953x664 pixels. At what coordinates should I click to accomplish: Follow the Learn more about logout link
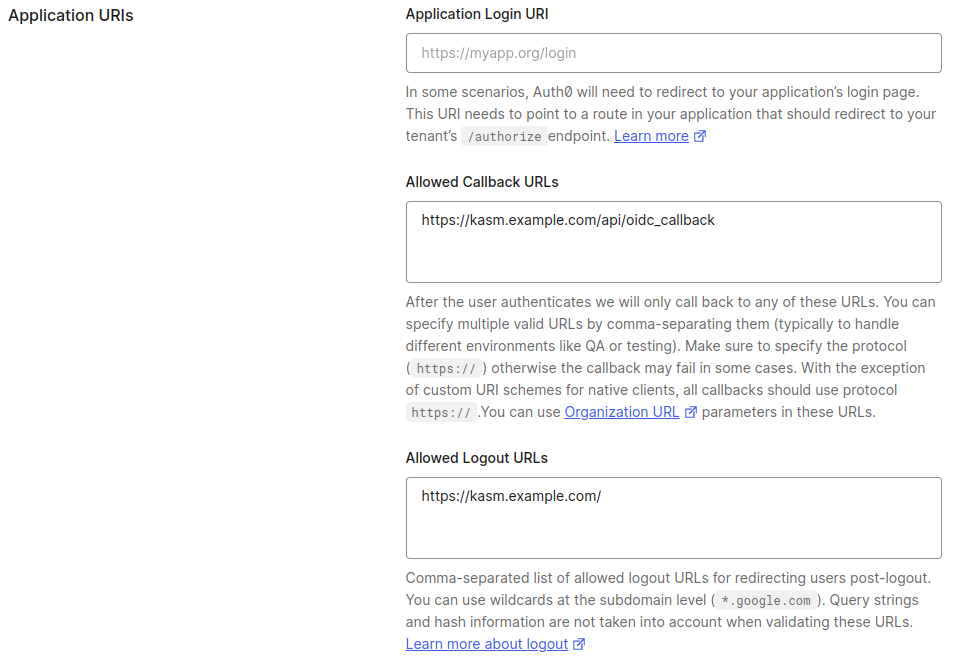[x=486, y=645]
